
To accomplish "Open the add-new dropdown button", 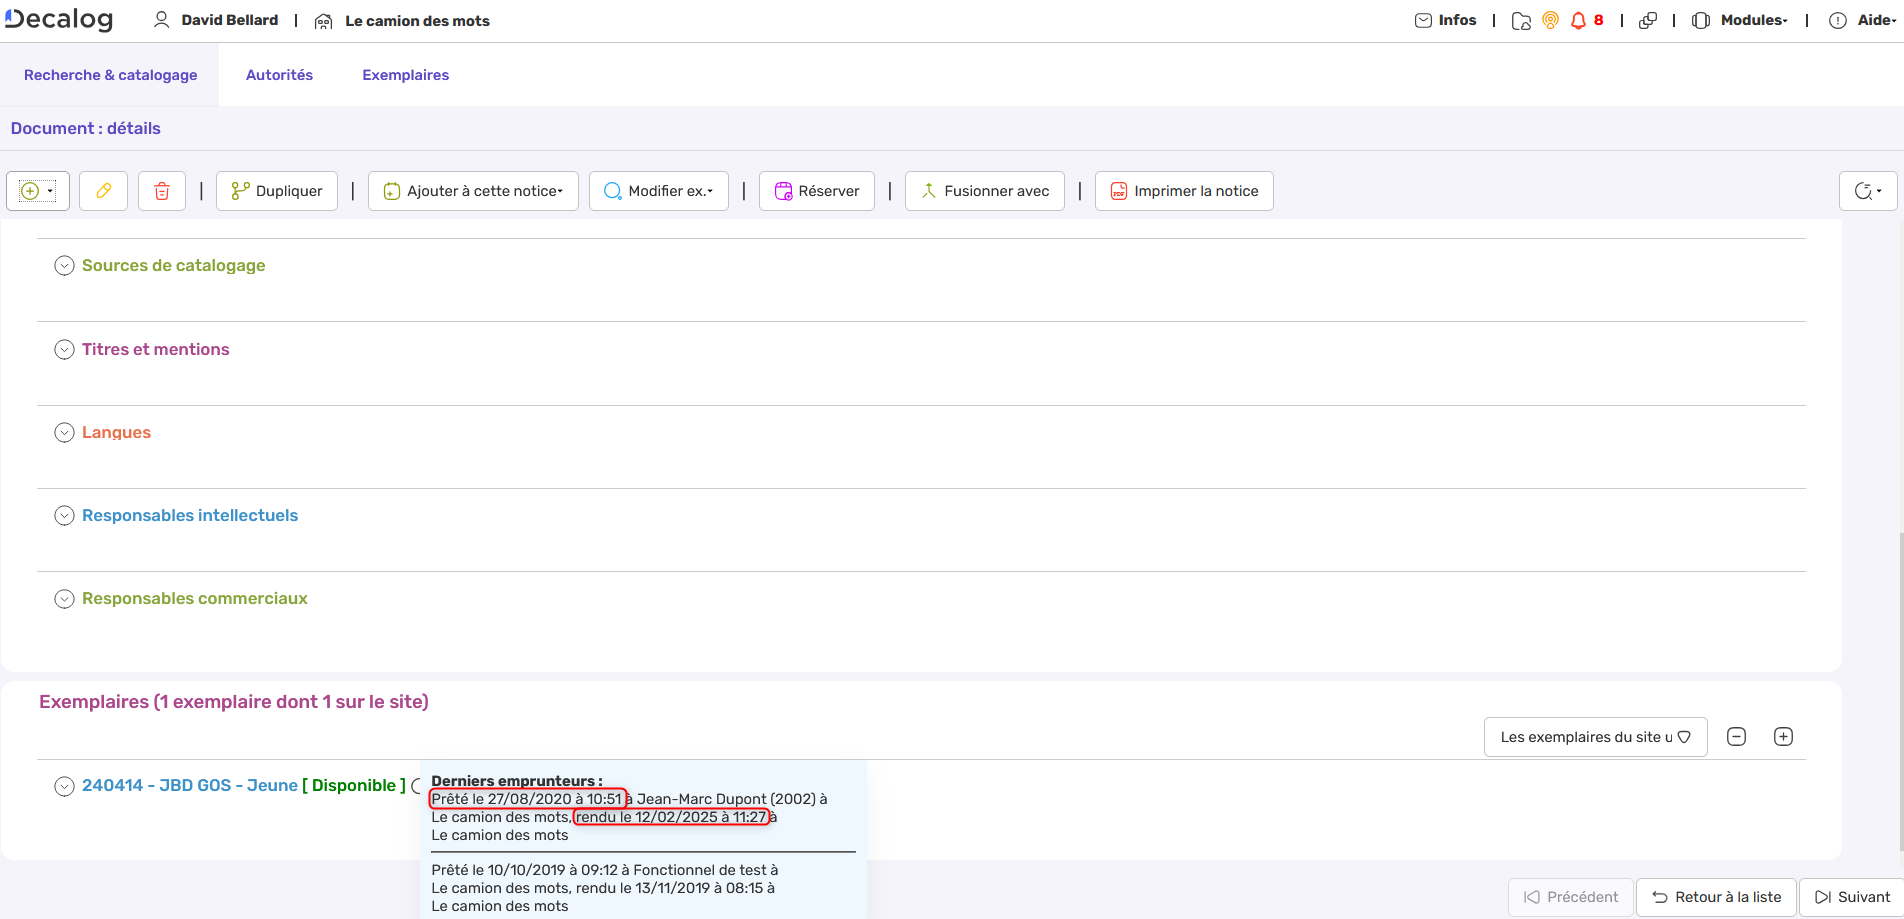I will pos(38,191).
